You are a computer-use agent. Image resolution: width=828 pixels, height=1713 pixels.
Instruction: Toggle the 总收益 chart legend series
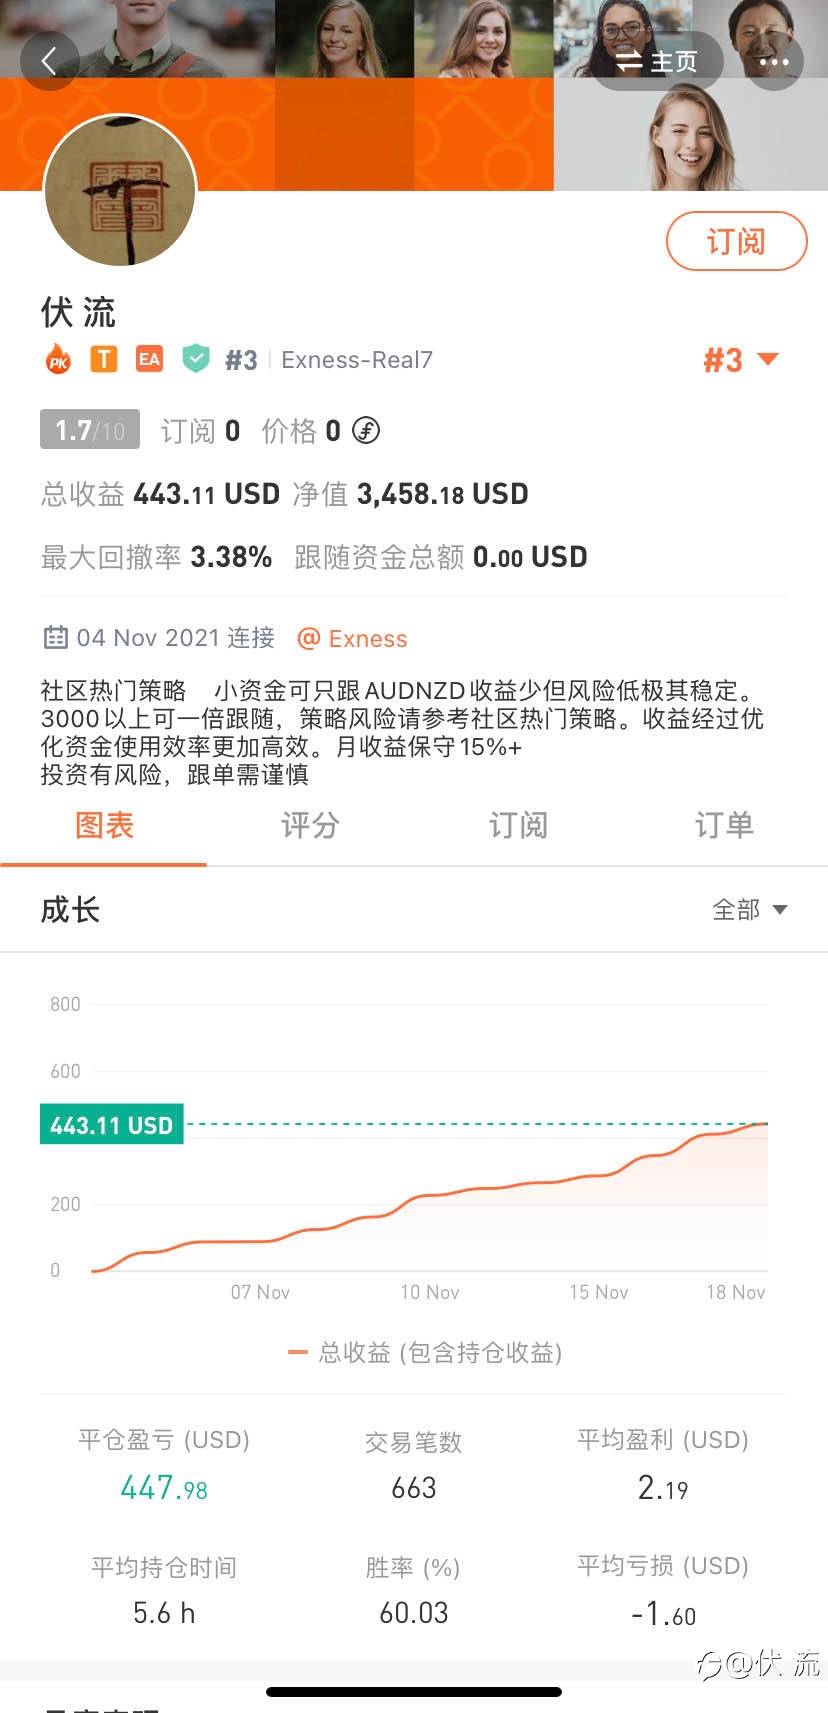click(x=425, y=1353)
